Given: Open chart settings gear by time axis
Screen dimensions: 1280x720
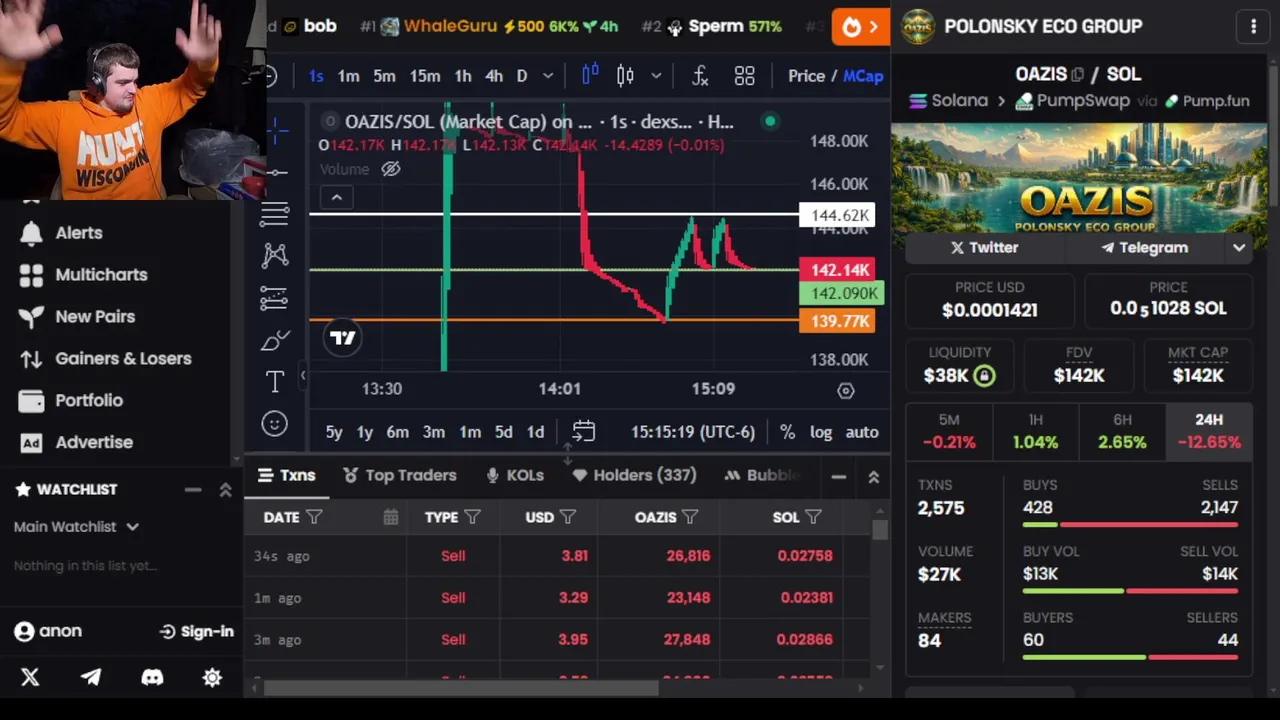Looking at the screenshot, I should coord(846,391).
